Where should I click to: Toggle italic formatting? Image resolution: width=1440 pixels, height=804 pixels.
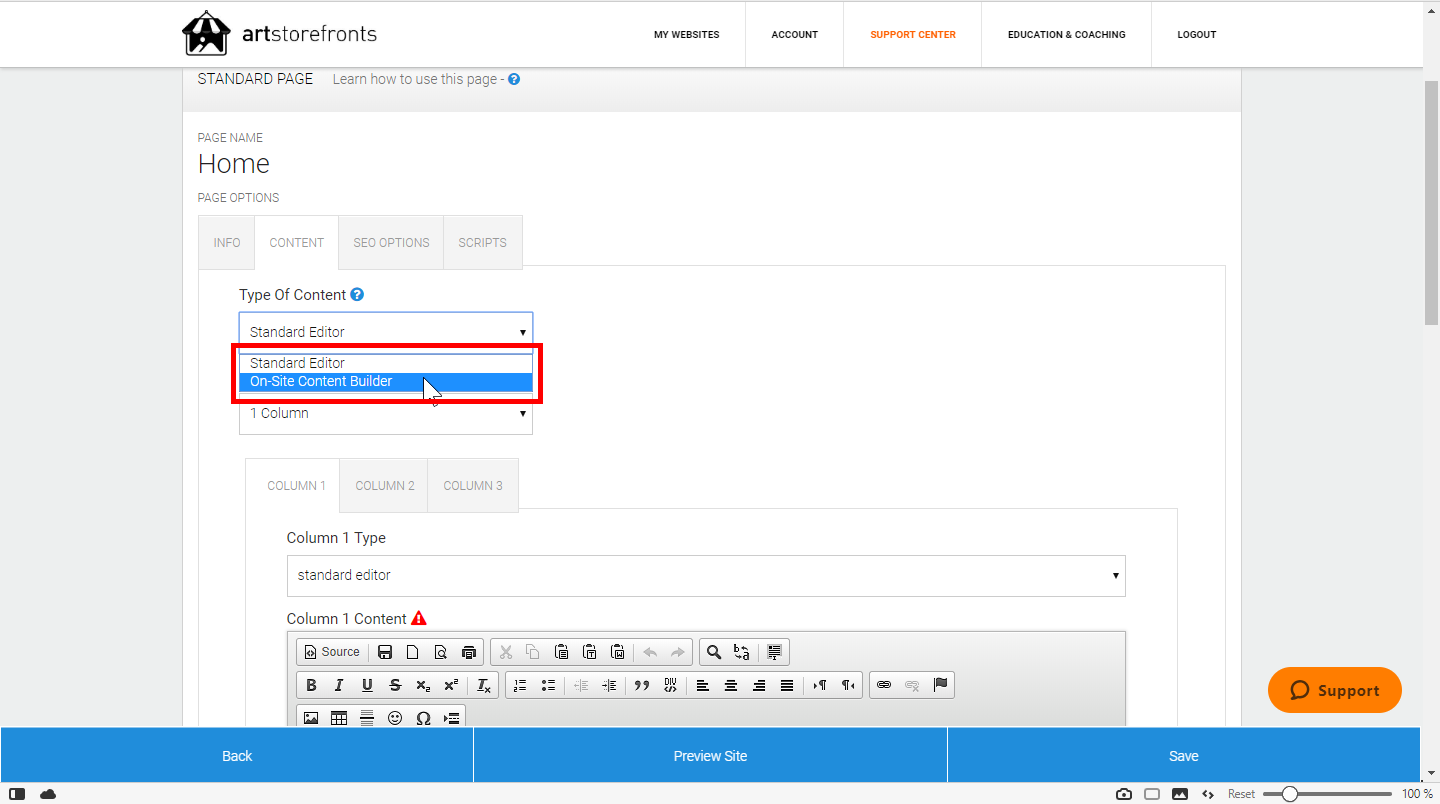(339, 685)
